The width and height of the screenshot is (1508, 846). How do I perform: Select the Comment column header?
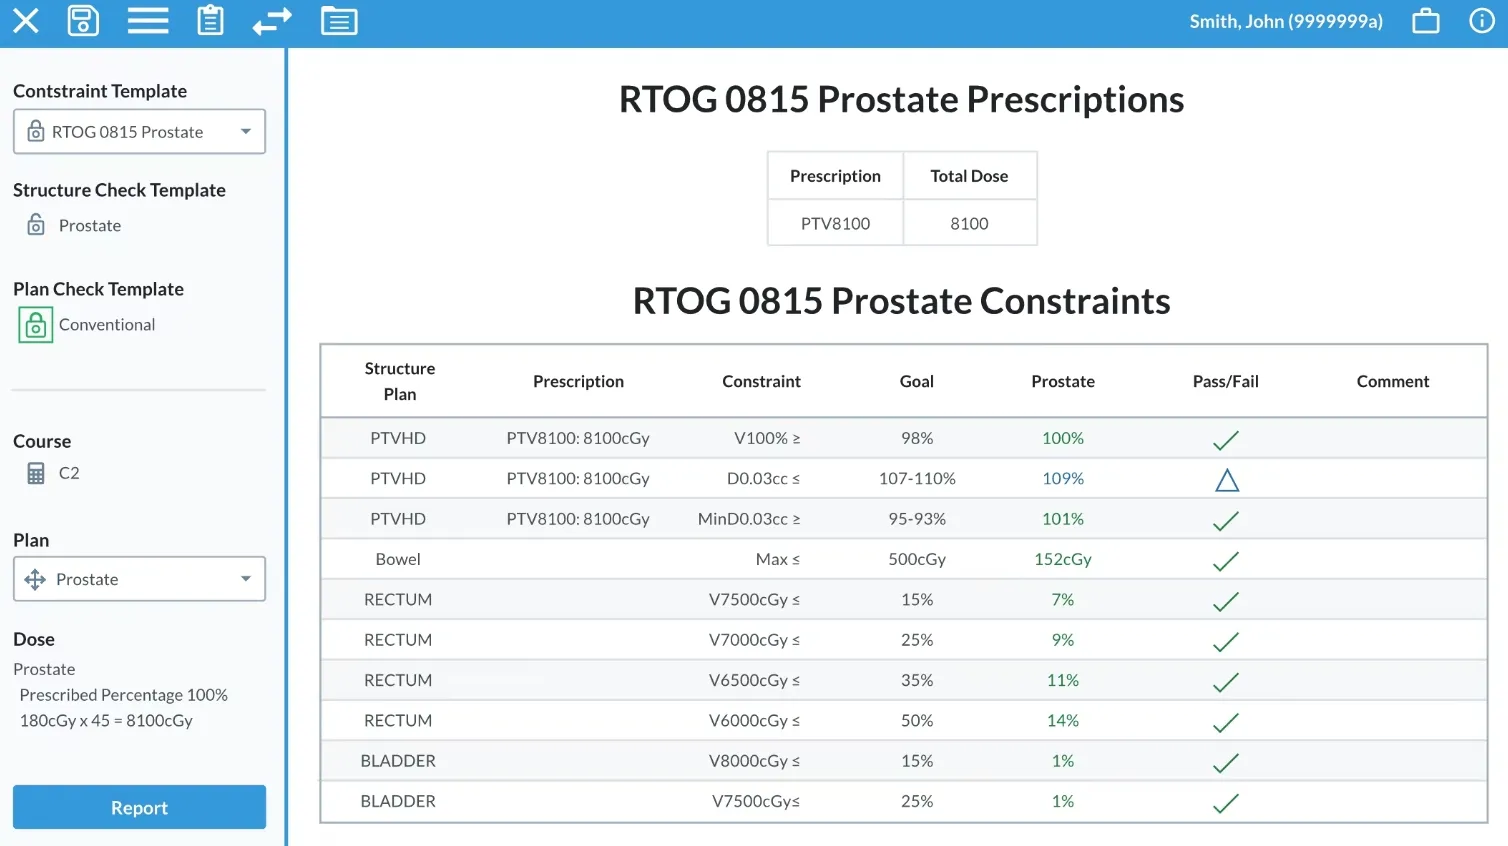click(x=1392, y=381)
